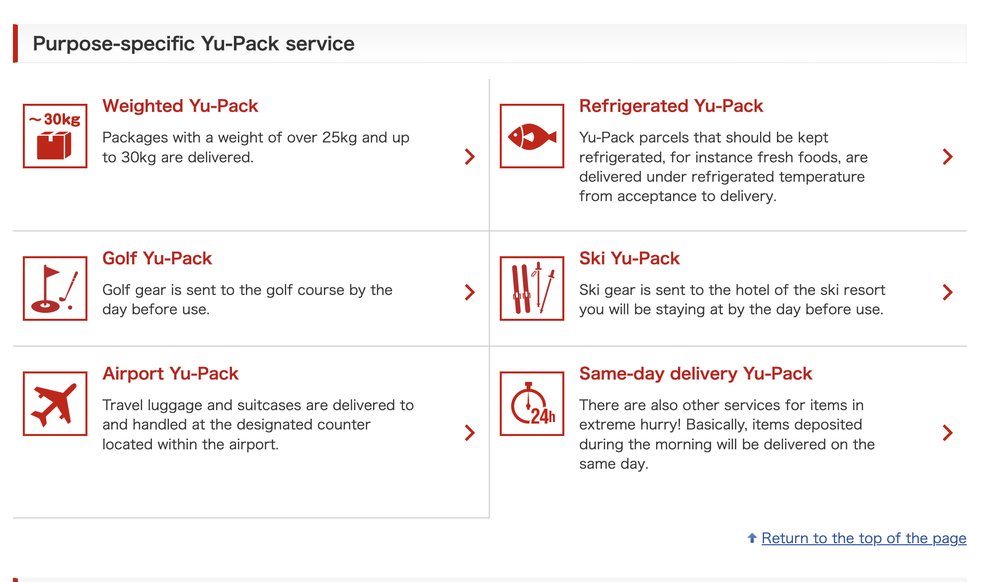Select the golf flag icon

tap(54, 286)
